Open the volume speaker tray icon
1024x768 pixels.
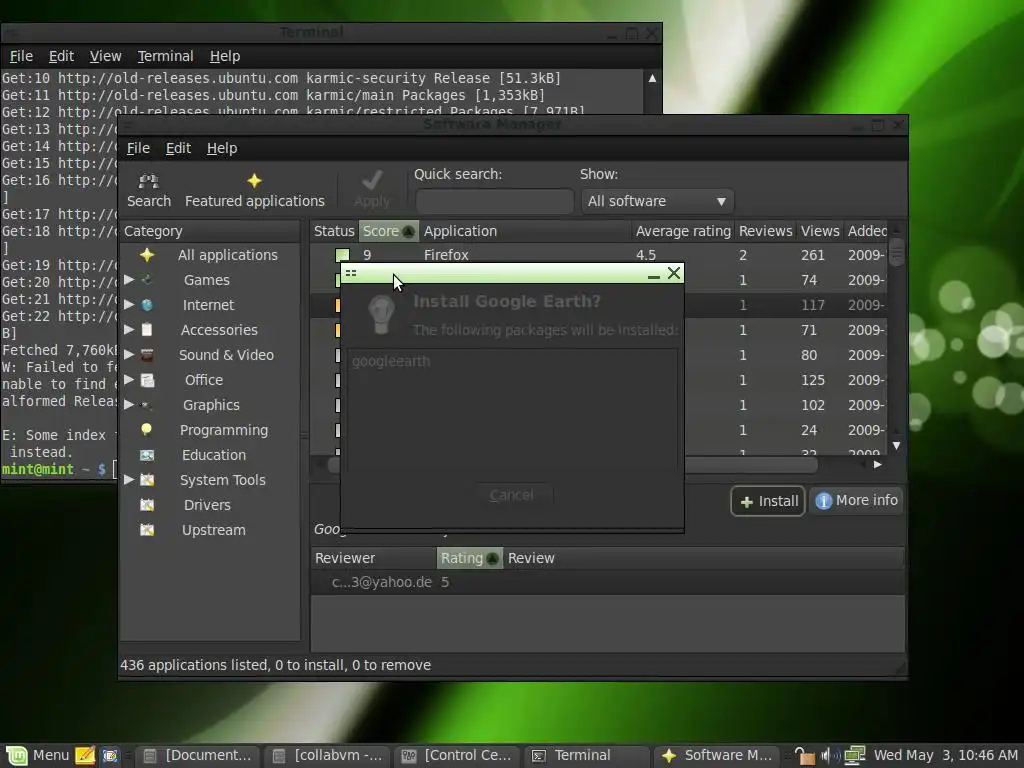click(829, 756)
